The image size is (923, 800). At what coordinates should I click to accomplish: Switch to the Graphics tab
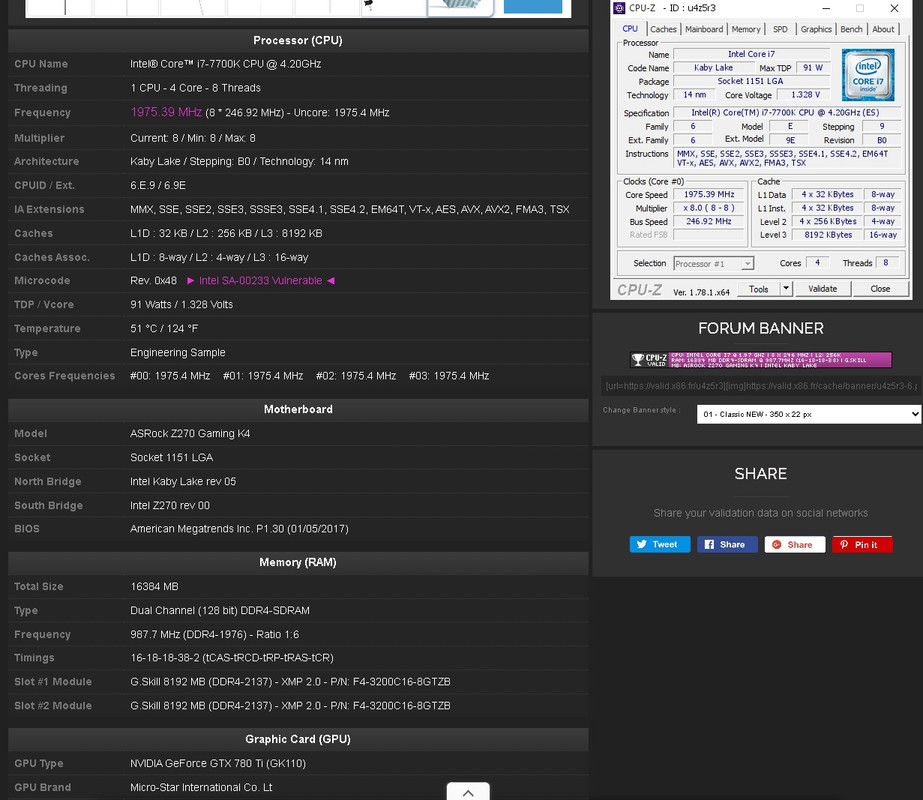click(816, 29)
